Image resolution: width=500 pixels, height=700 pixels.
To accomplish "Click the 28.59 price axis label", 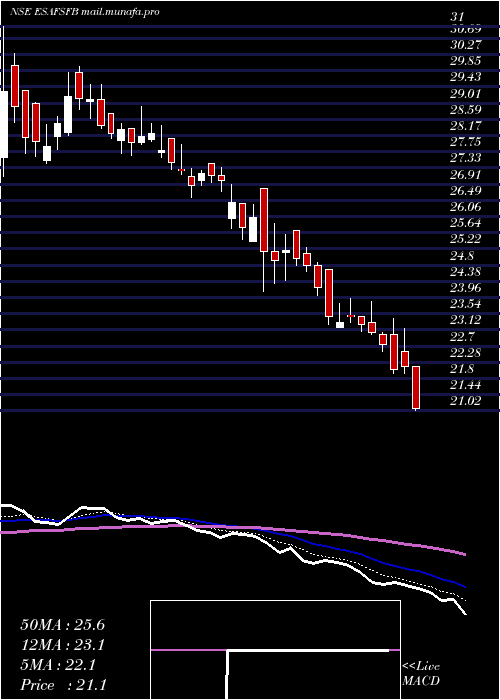I will (466, 109).
